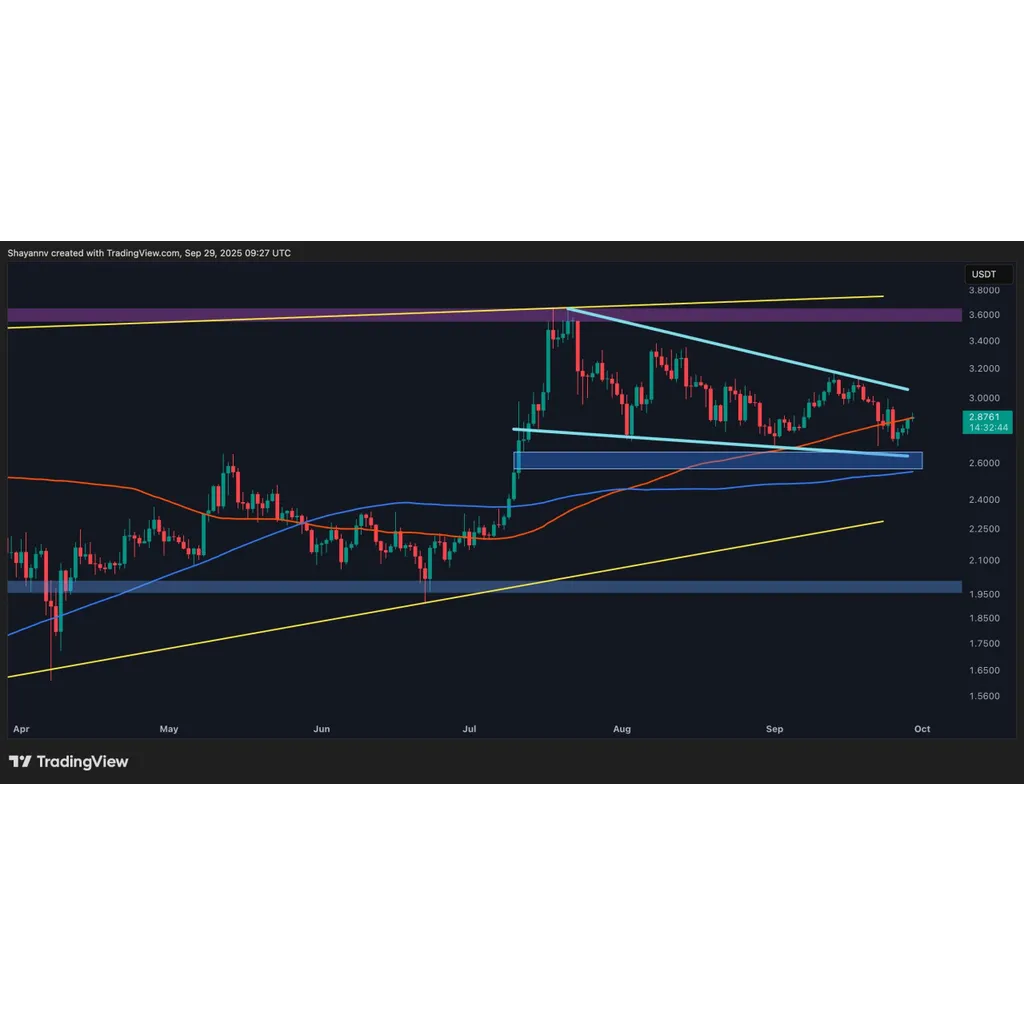
Task: Click the 1.5600 price axis label
Action: (984, 696)
